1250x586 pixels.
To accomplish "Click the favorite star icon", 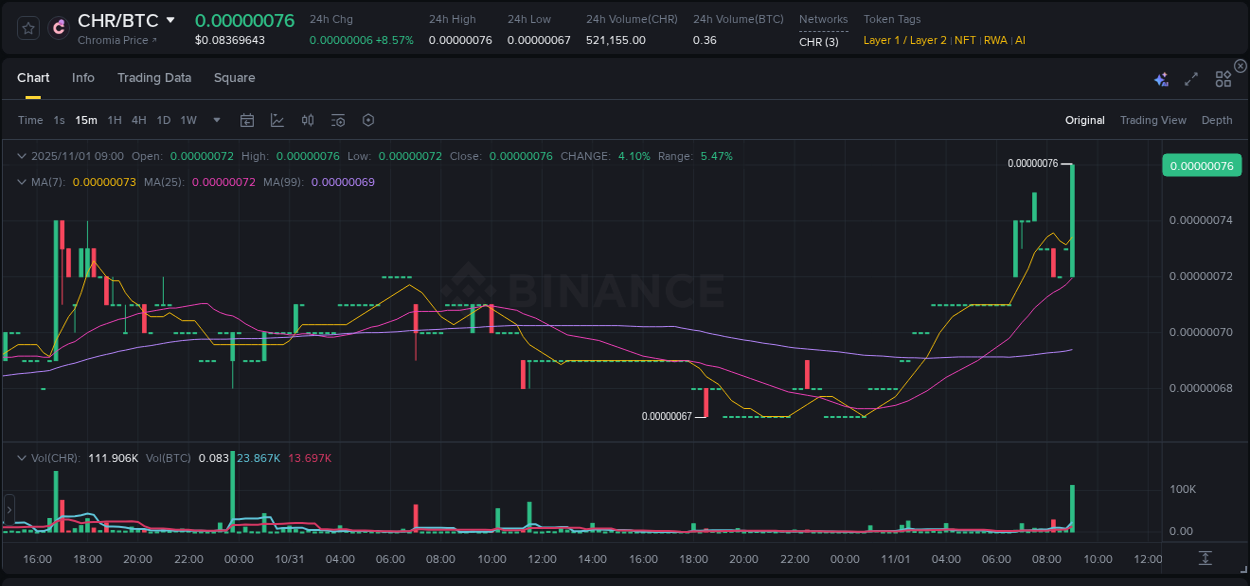I will 27,28.
